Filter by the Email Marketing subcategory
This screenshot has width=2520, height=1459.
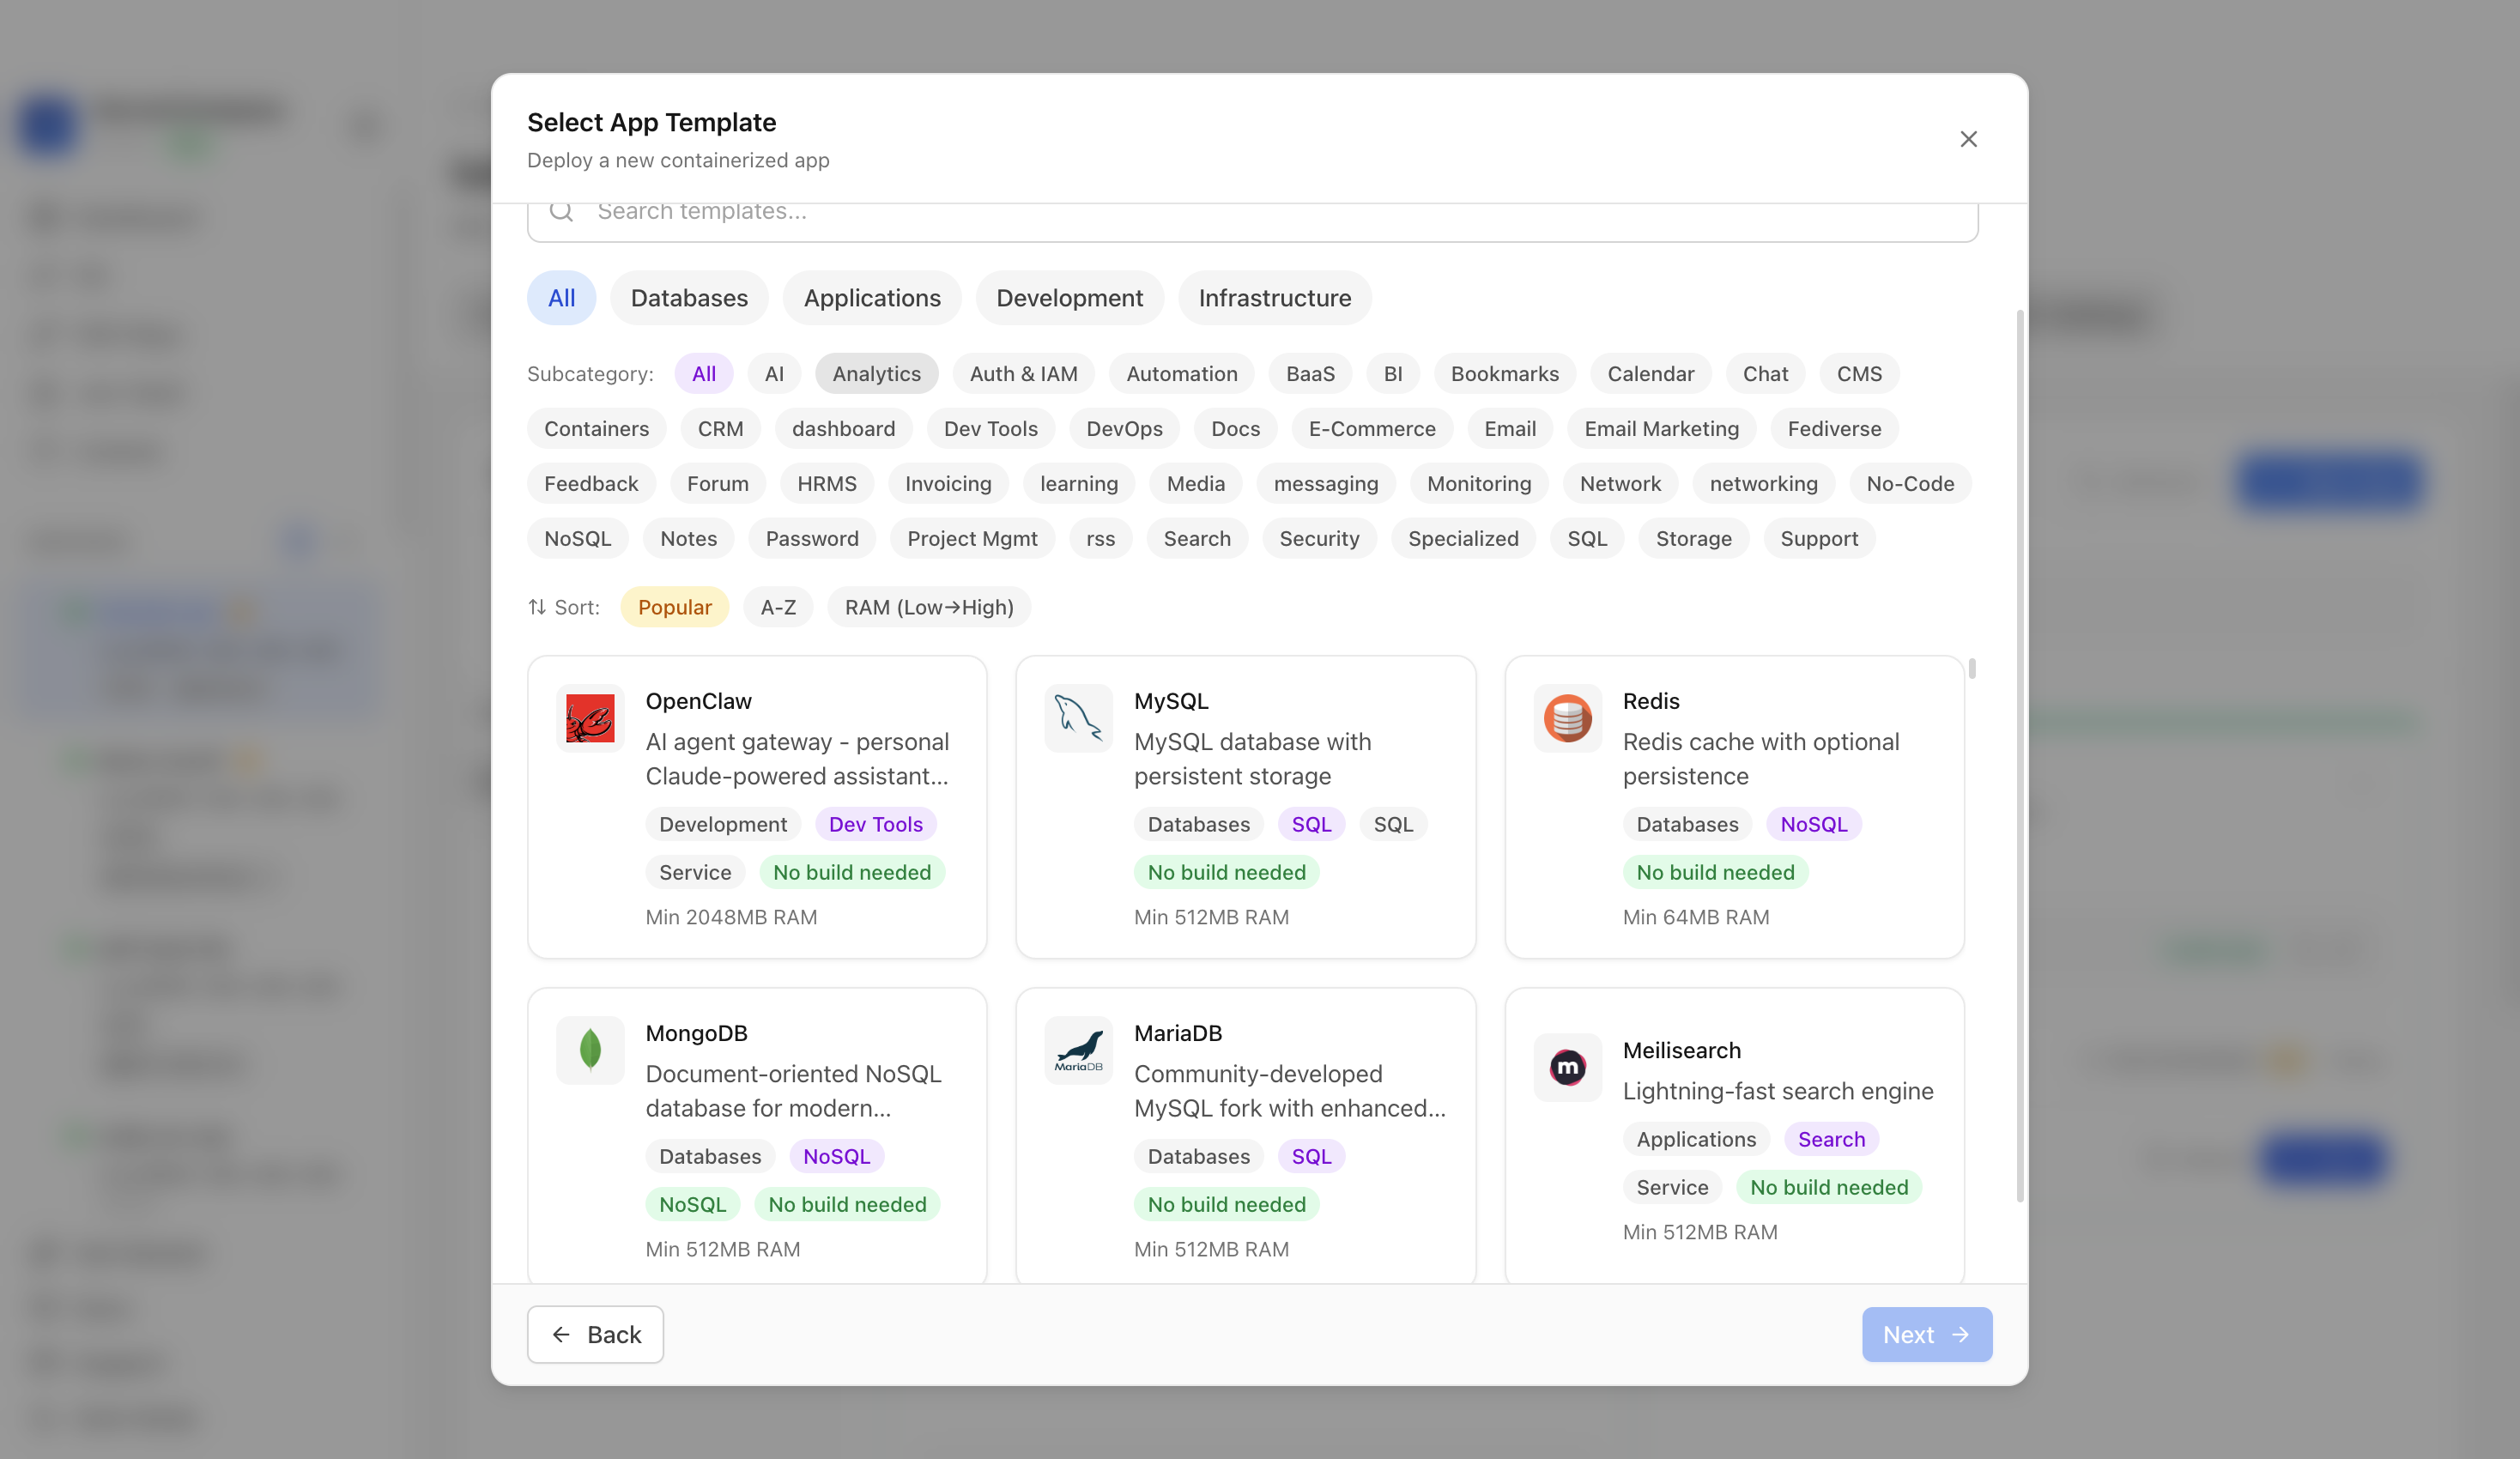(x=1661, y=428)
